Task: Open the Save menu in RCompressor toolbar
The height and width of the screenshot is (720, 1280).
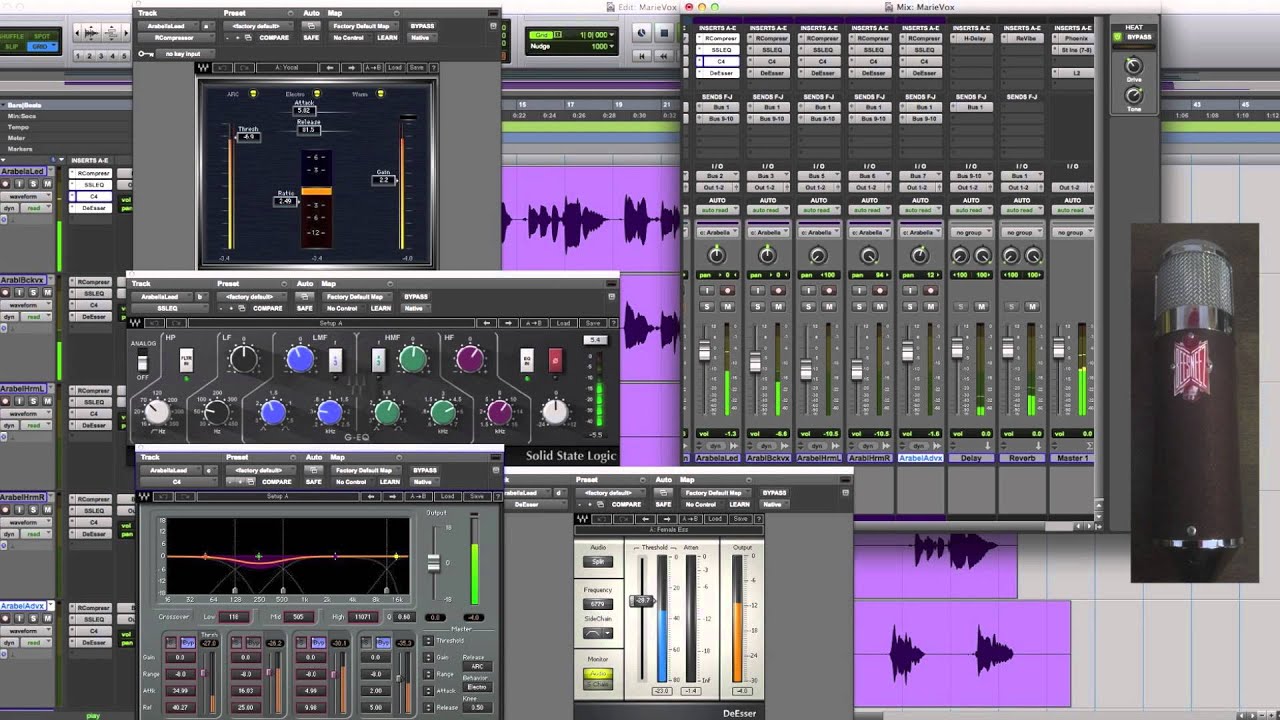Action: tap(415, 68)
